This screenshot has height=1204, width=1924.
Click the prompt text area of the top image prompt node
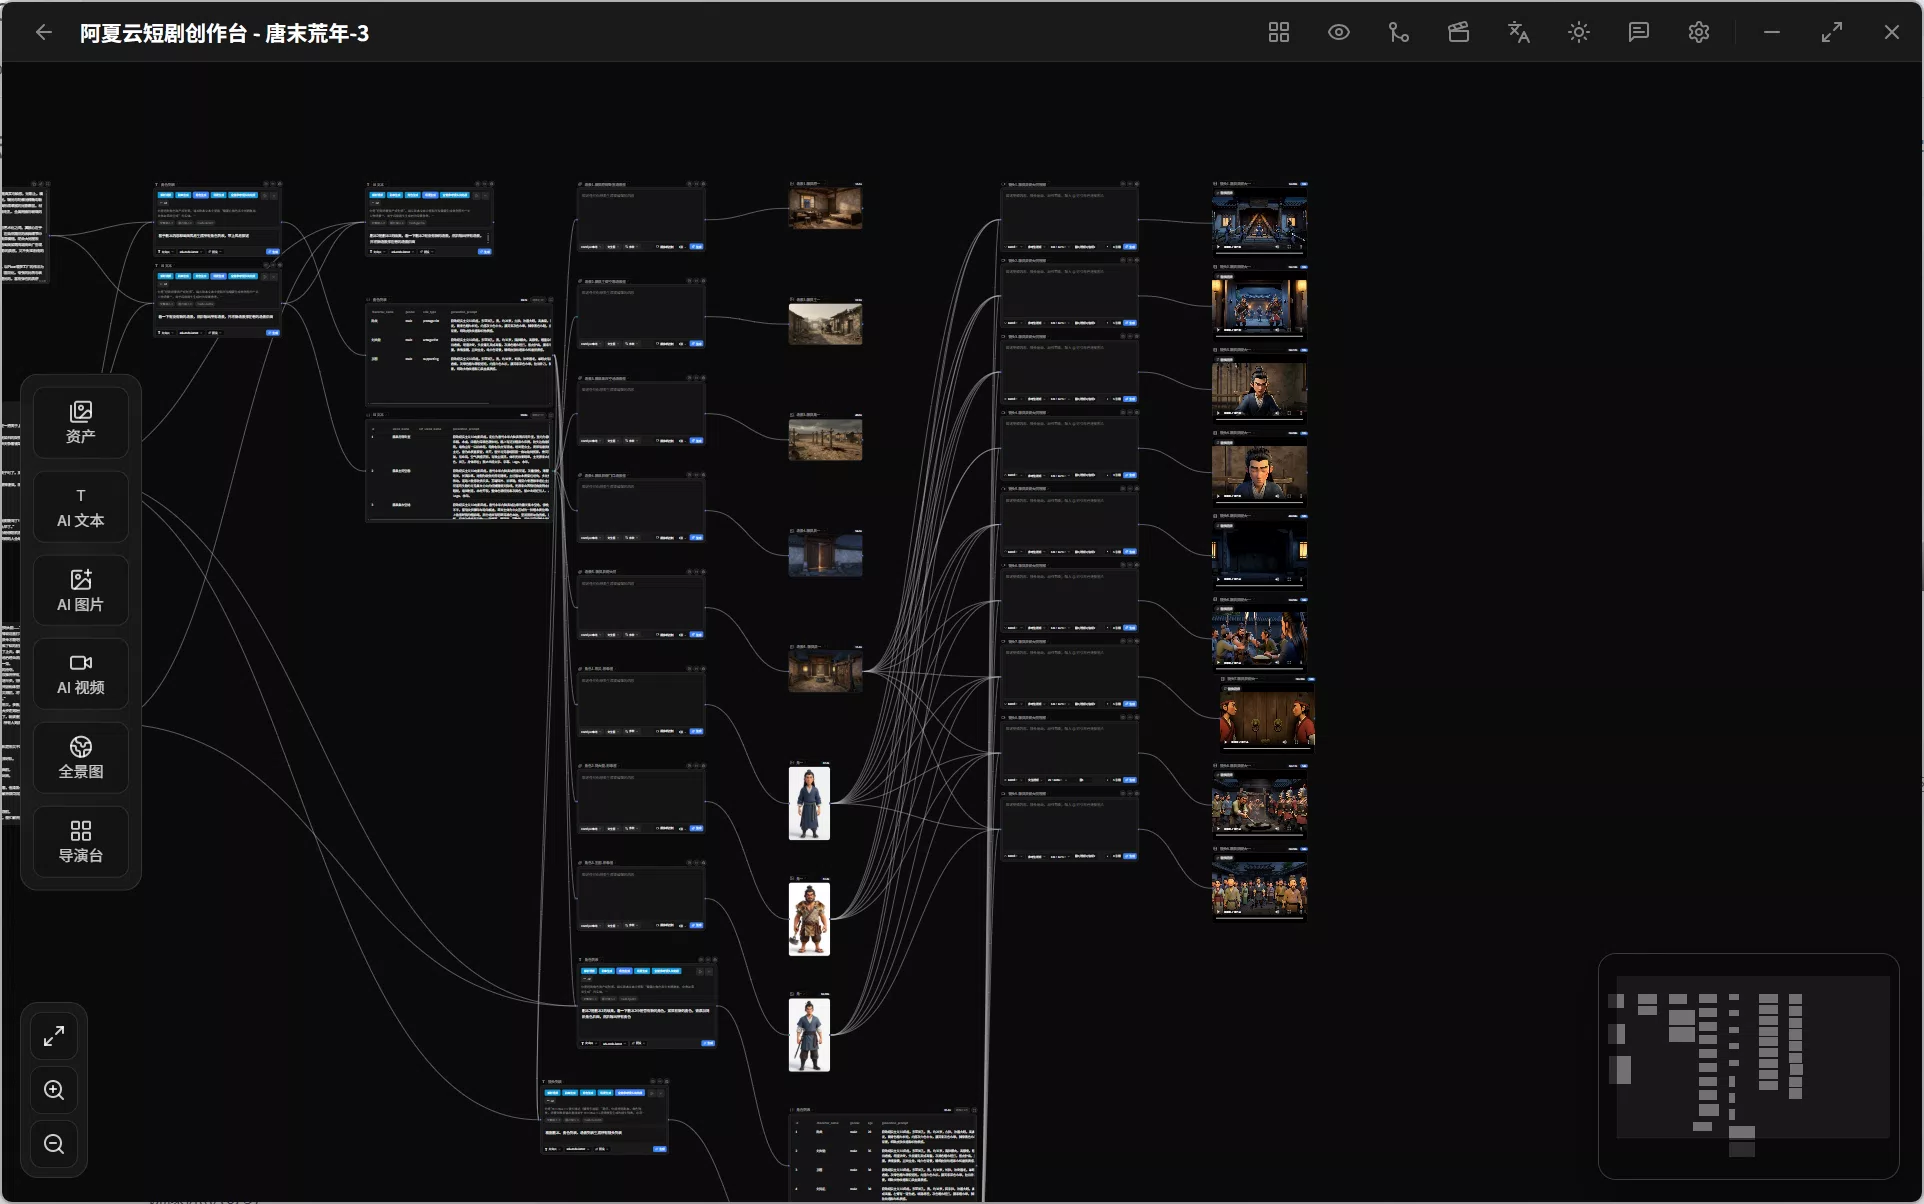click(641, 214)
